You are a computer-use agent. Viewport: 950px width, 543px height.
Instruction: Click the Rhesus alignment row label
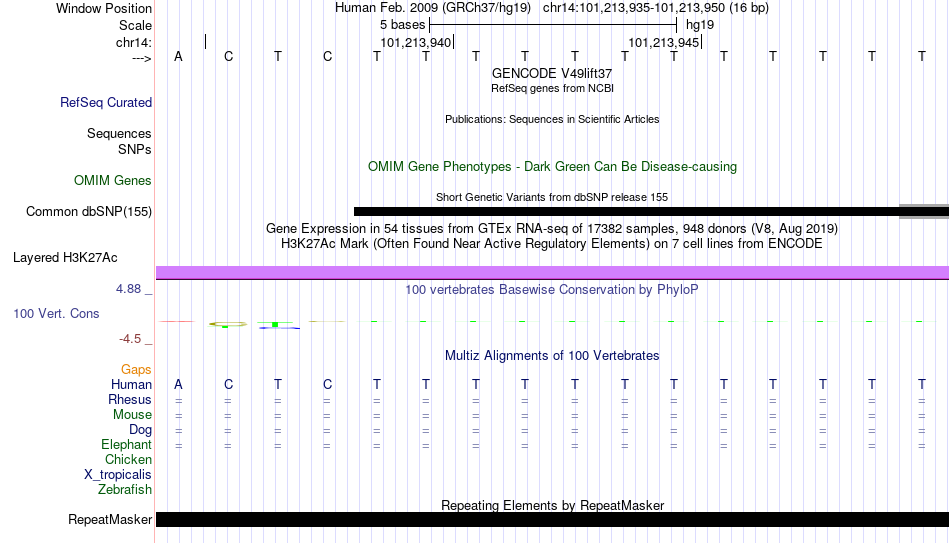pos(130,400)
